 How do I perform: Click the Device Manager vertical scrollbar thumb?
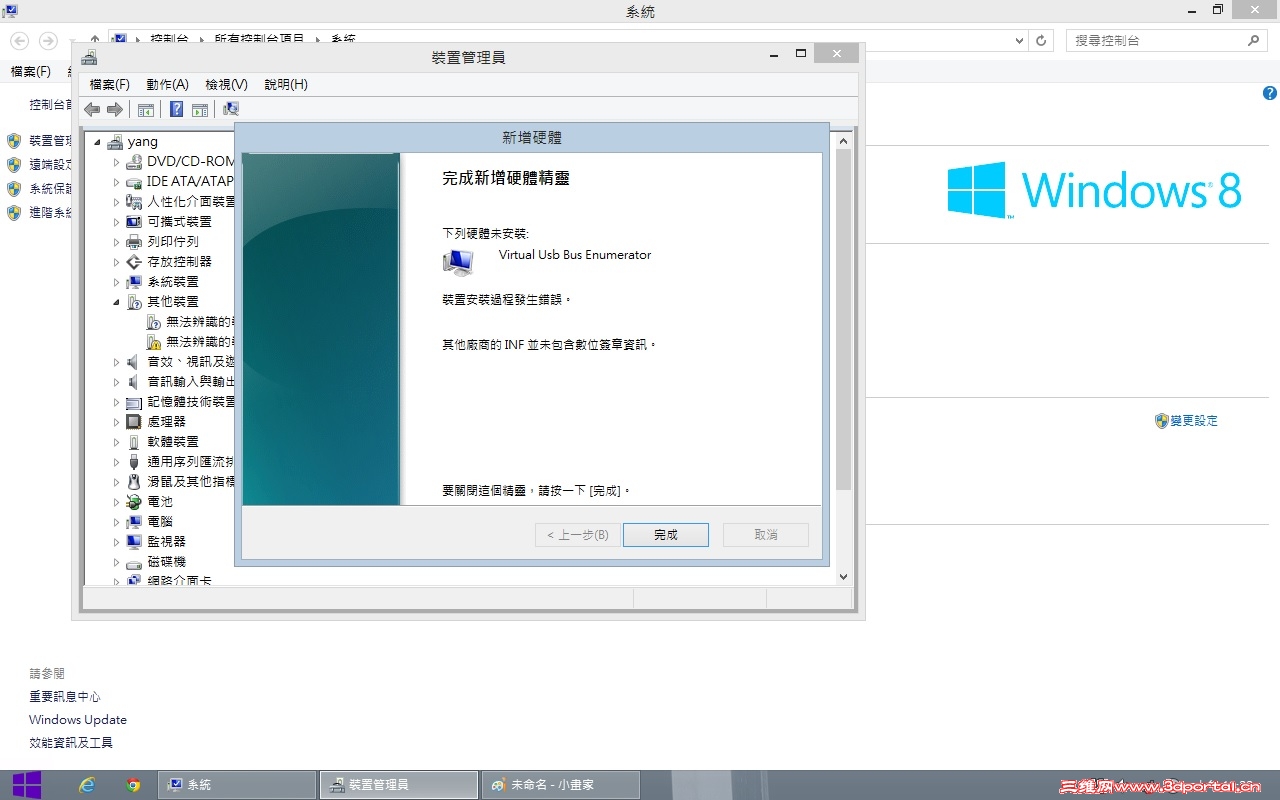[x=843, y=320]
